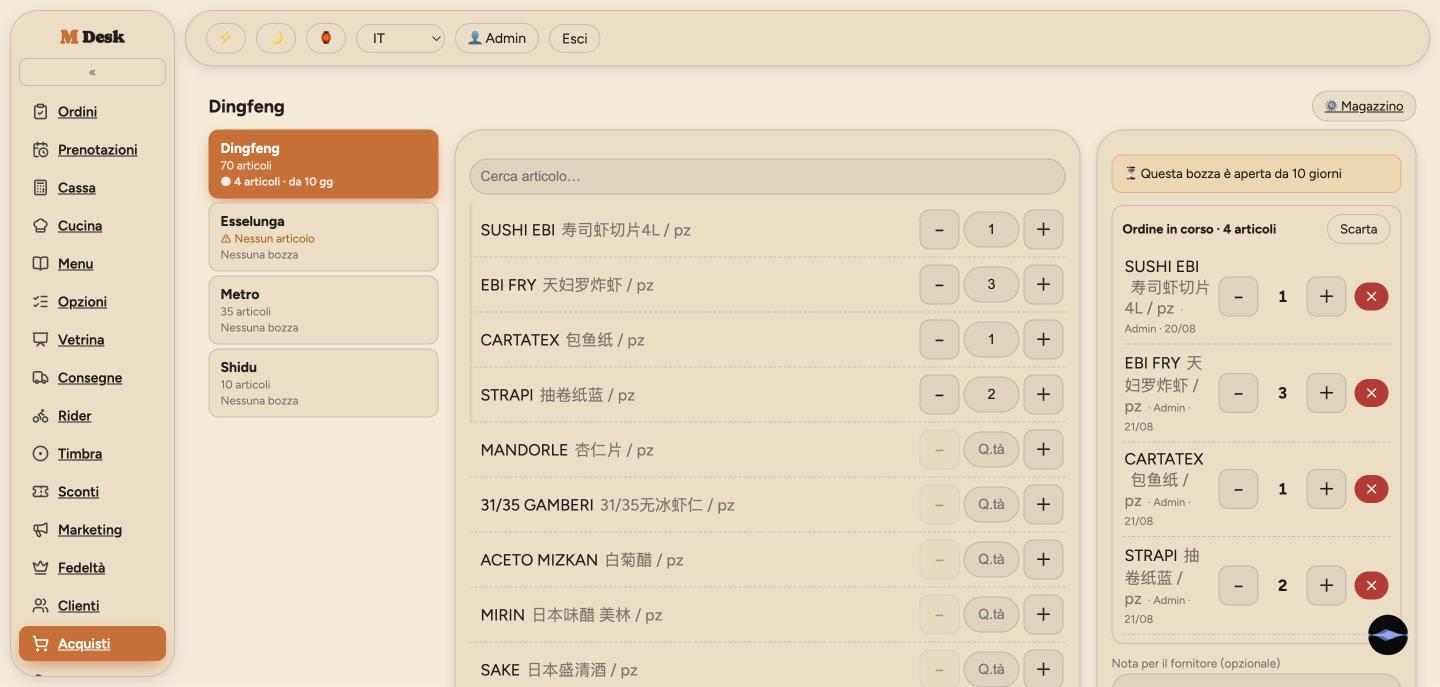Remove STRAPI from order with red X
1440x687 pixels.
[1371, 586]
